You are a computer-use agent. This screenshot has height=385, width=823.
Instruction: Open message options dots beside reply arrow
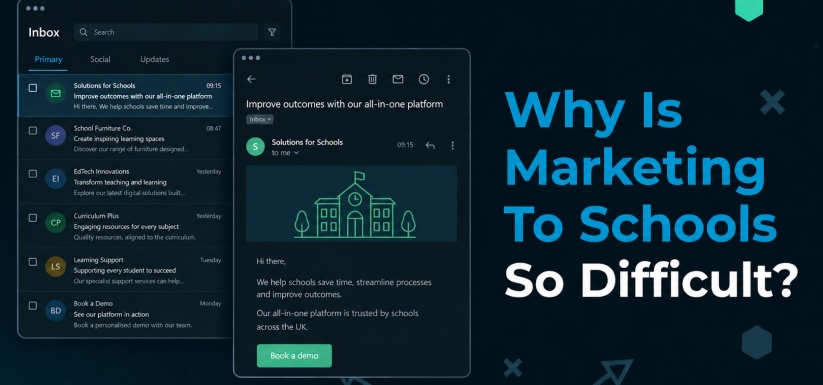[x=452, y=145]
